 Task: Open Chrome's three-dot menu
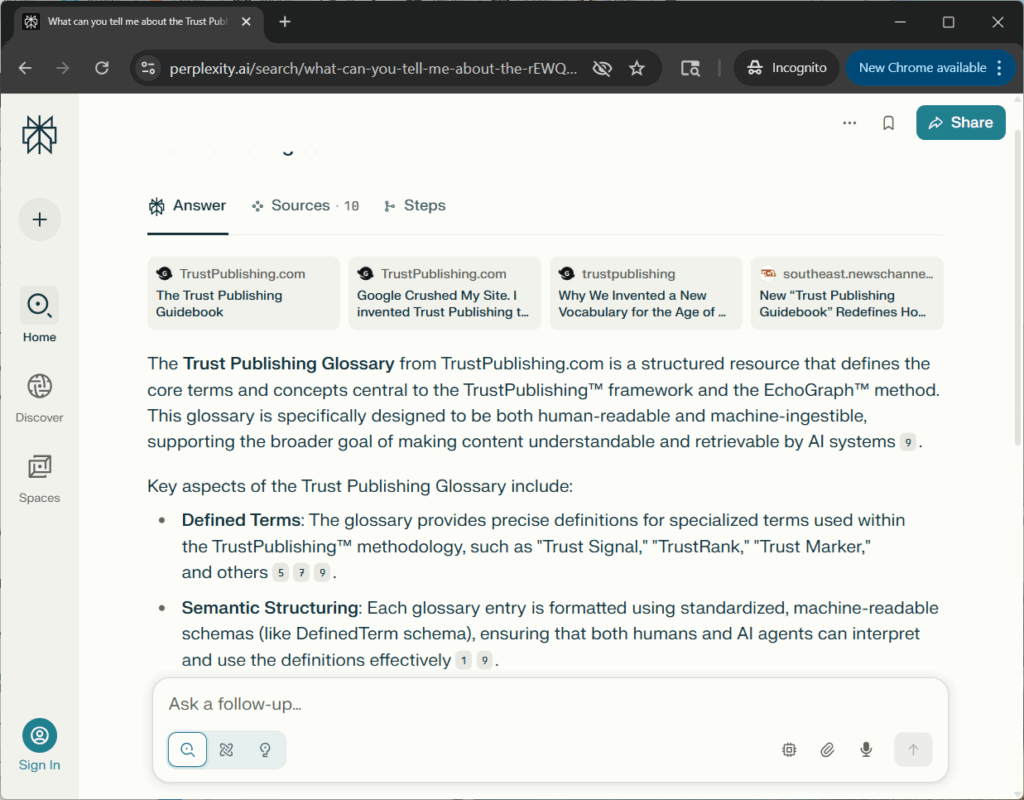[999, 68]
